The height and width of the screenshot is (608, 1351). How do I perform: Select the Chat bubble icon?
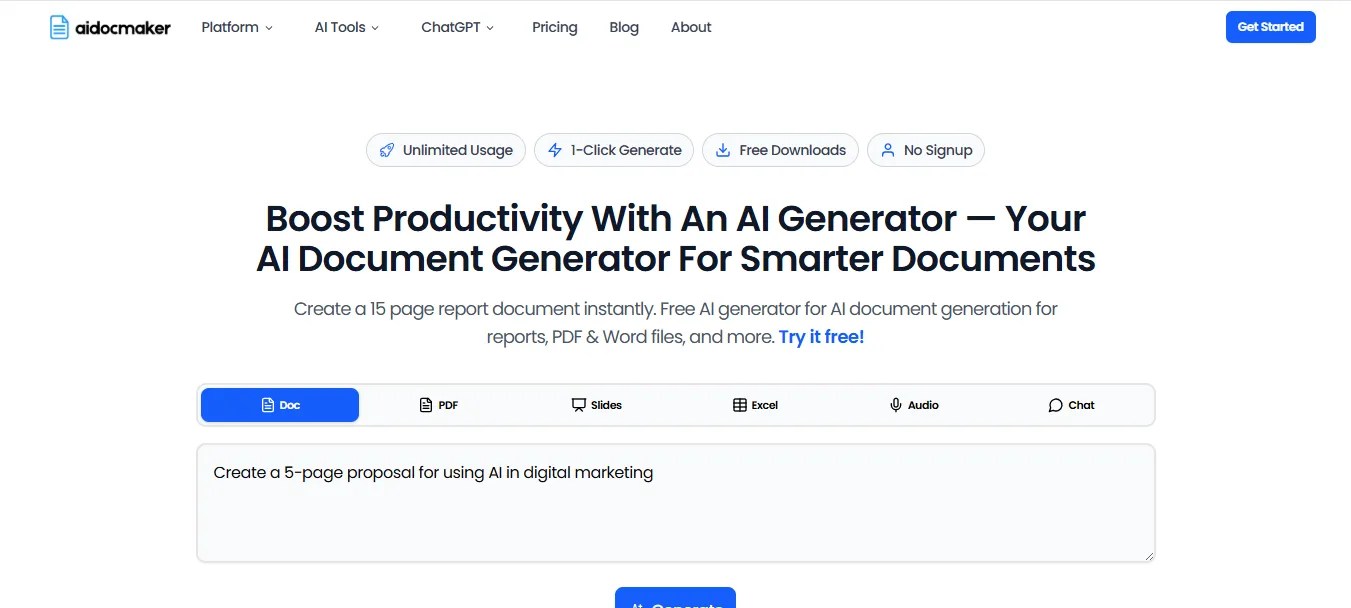[1055, 405]
